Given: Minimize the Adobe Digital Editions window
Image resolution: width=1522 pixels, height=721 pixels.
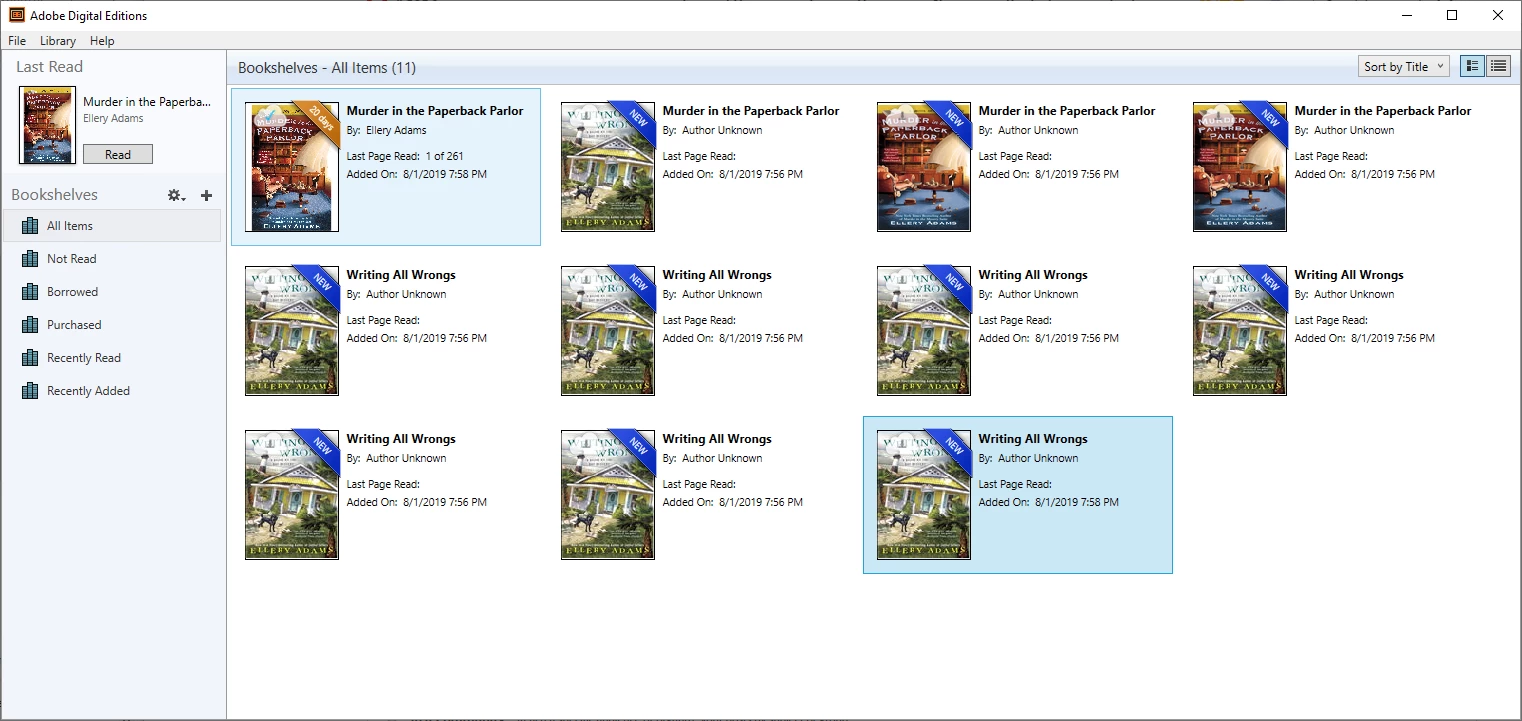Looking at the screenshot, I should point(1406,15).
